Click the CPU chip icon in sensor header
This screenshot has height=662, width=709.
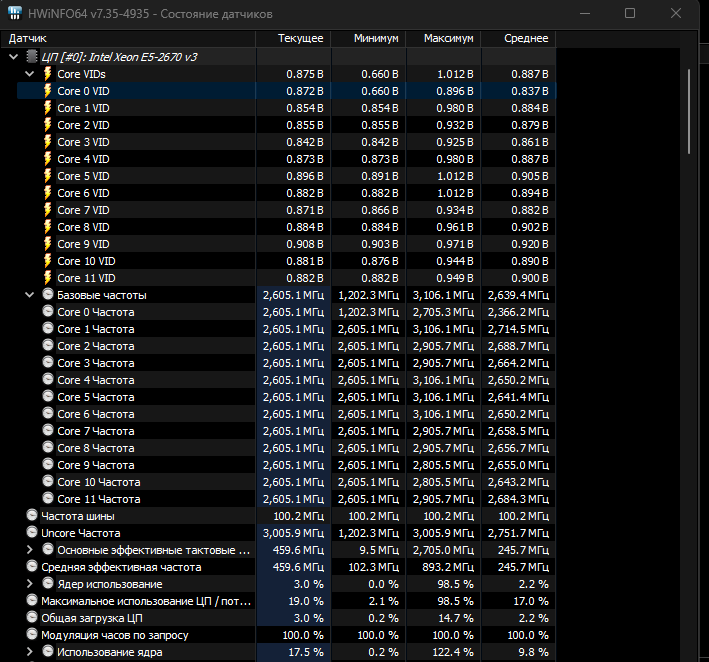click(31, 57)
